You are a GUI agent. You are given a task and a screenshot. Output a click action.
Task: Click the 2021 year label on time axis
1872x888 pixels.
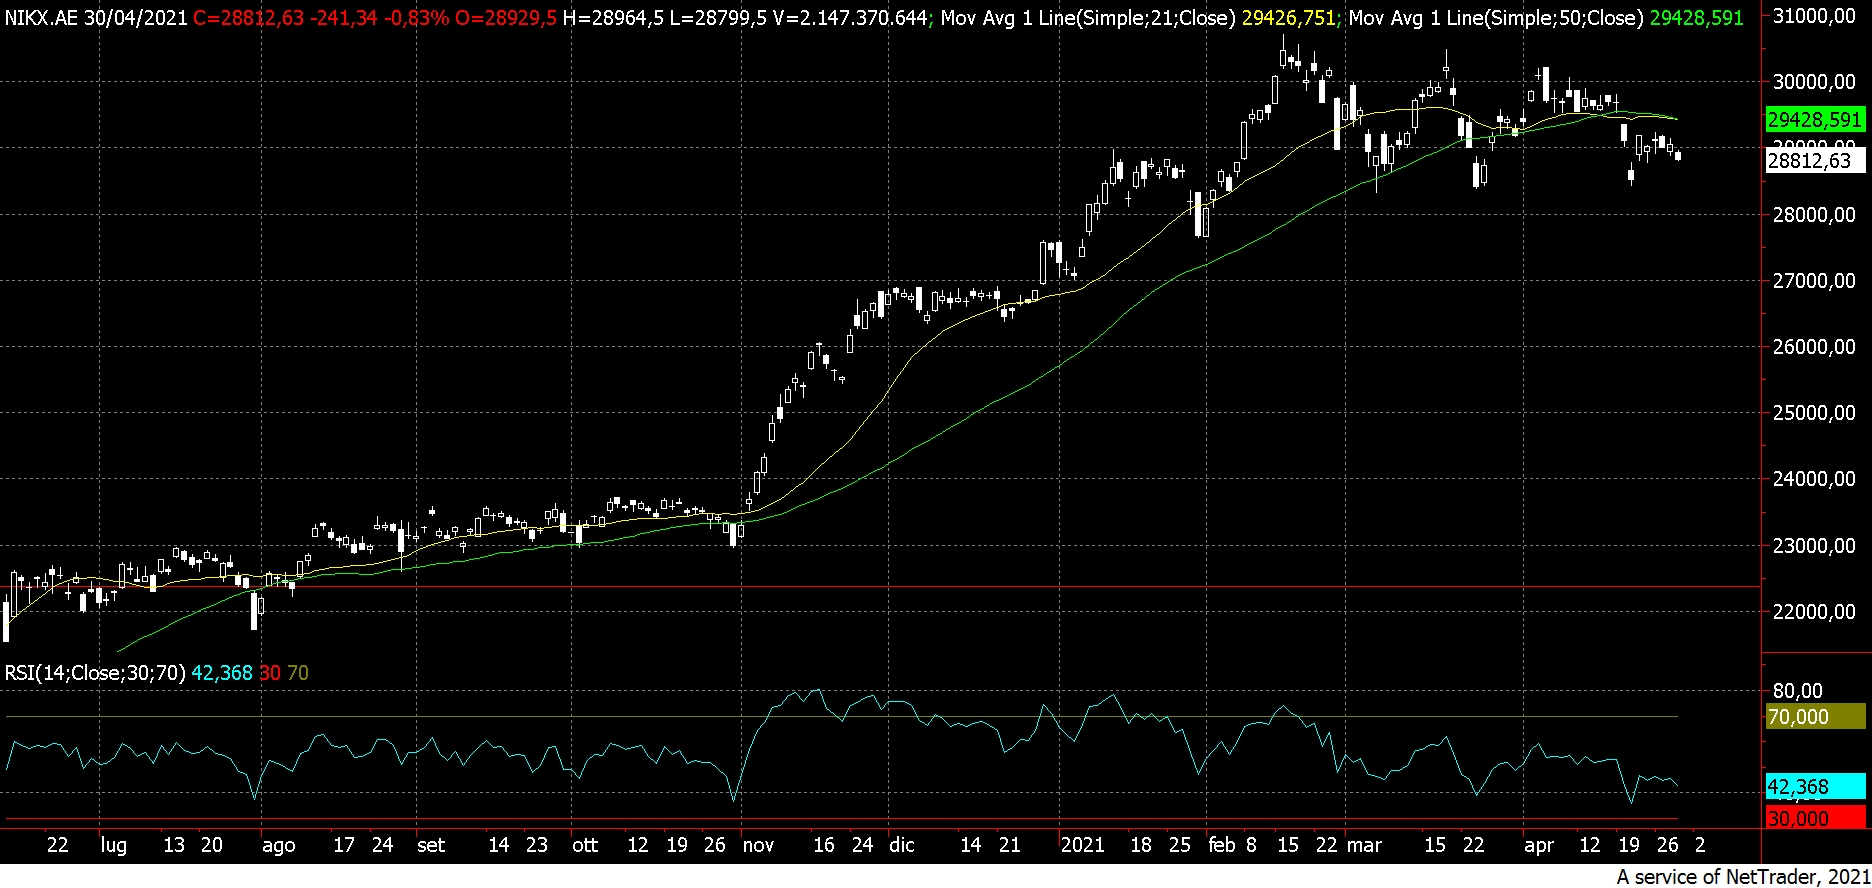click(x=1083, y=845)
